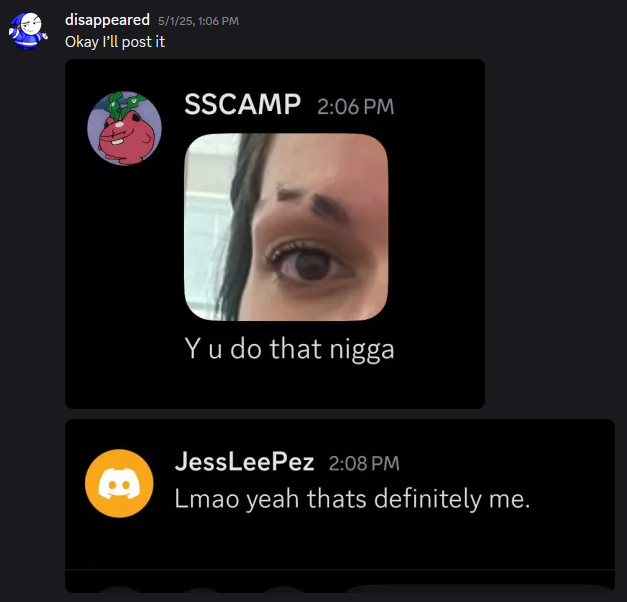
Task: Open the close-up eye photo
Action: coord(286,227)
